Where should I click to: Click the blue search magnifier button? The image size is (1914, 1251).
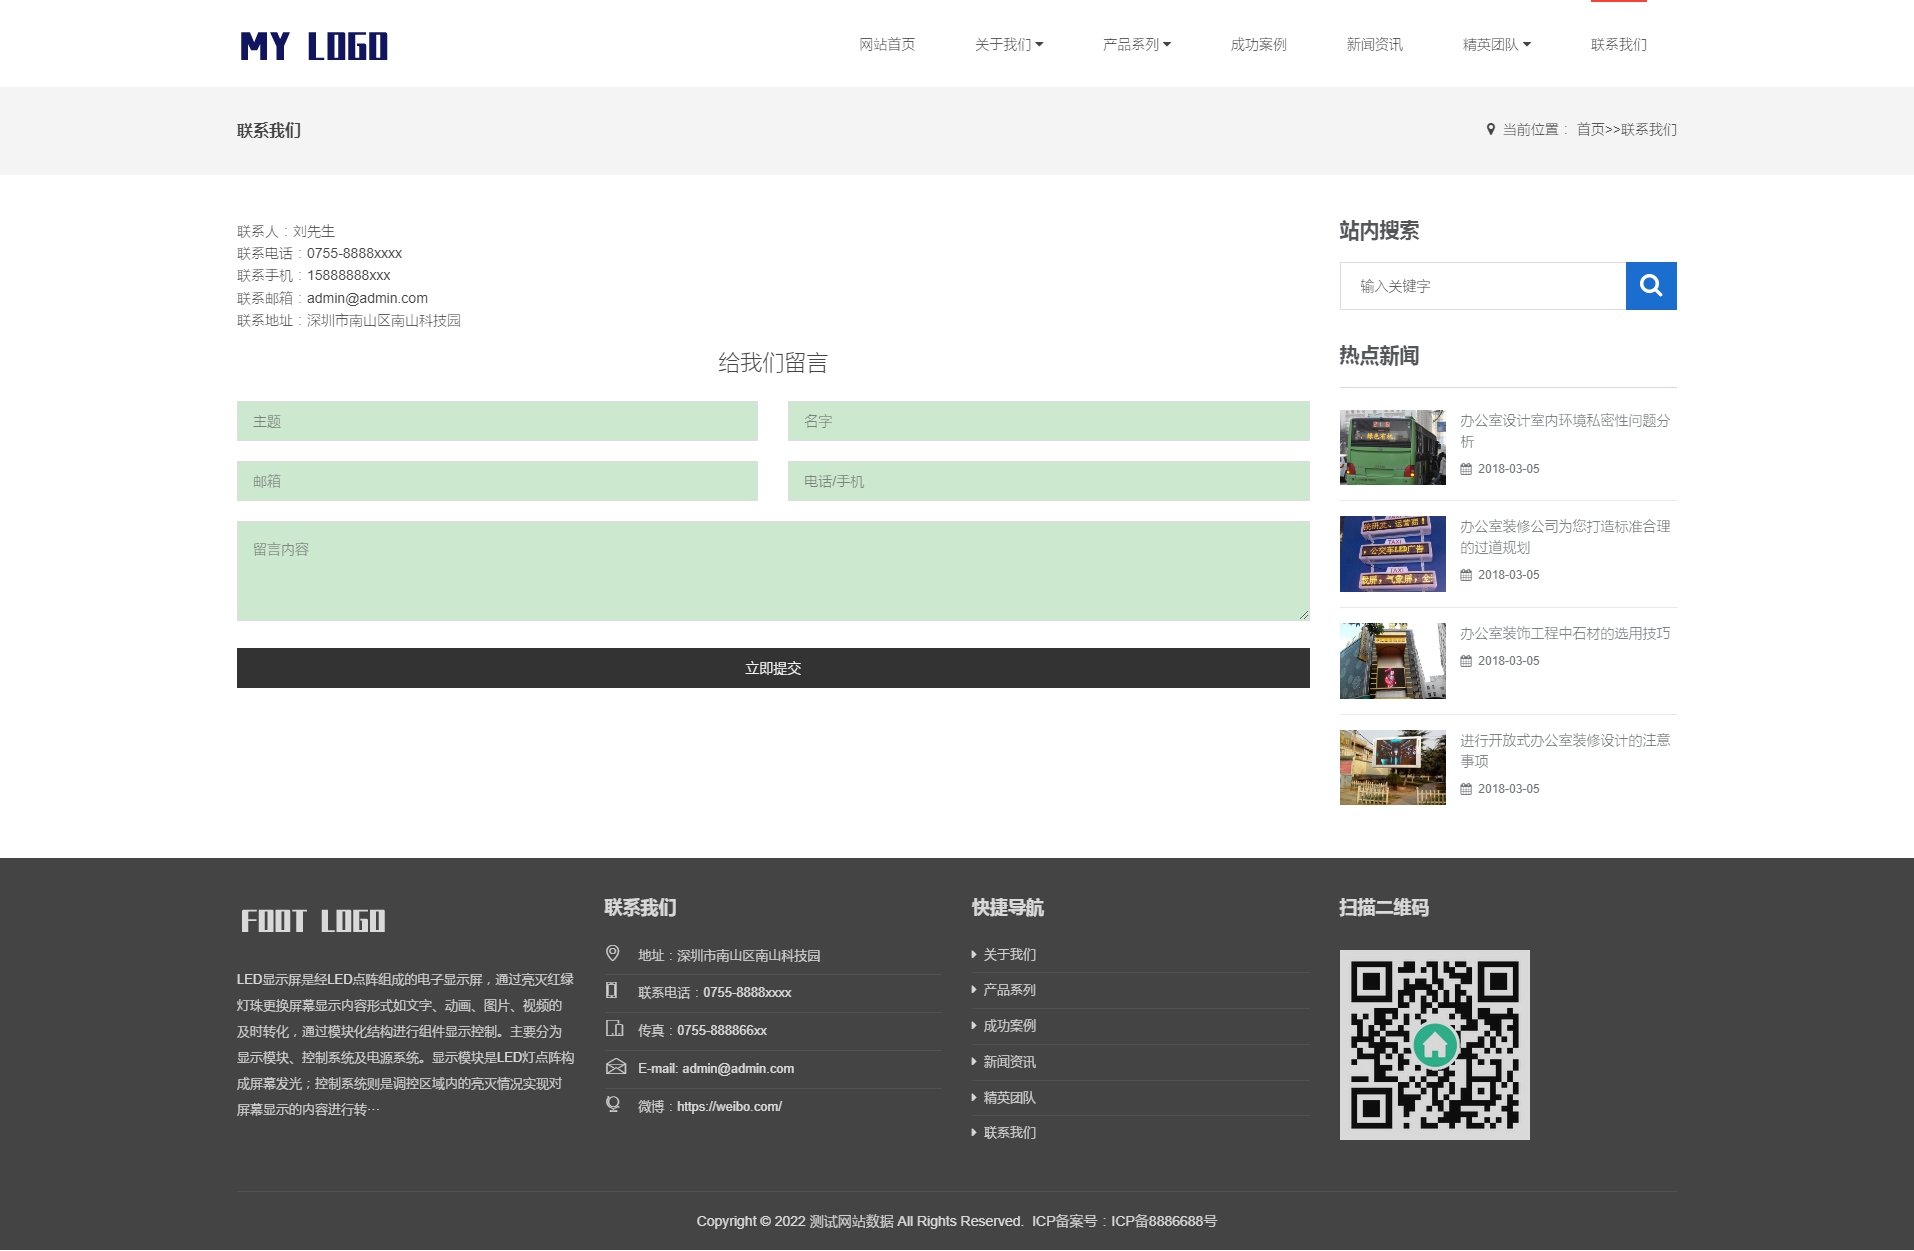tap(1650, 286)
